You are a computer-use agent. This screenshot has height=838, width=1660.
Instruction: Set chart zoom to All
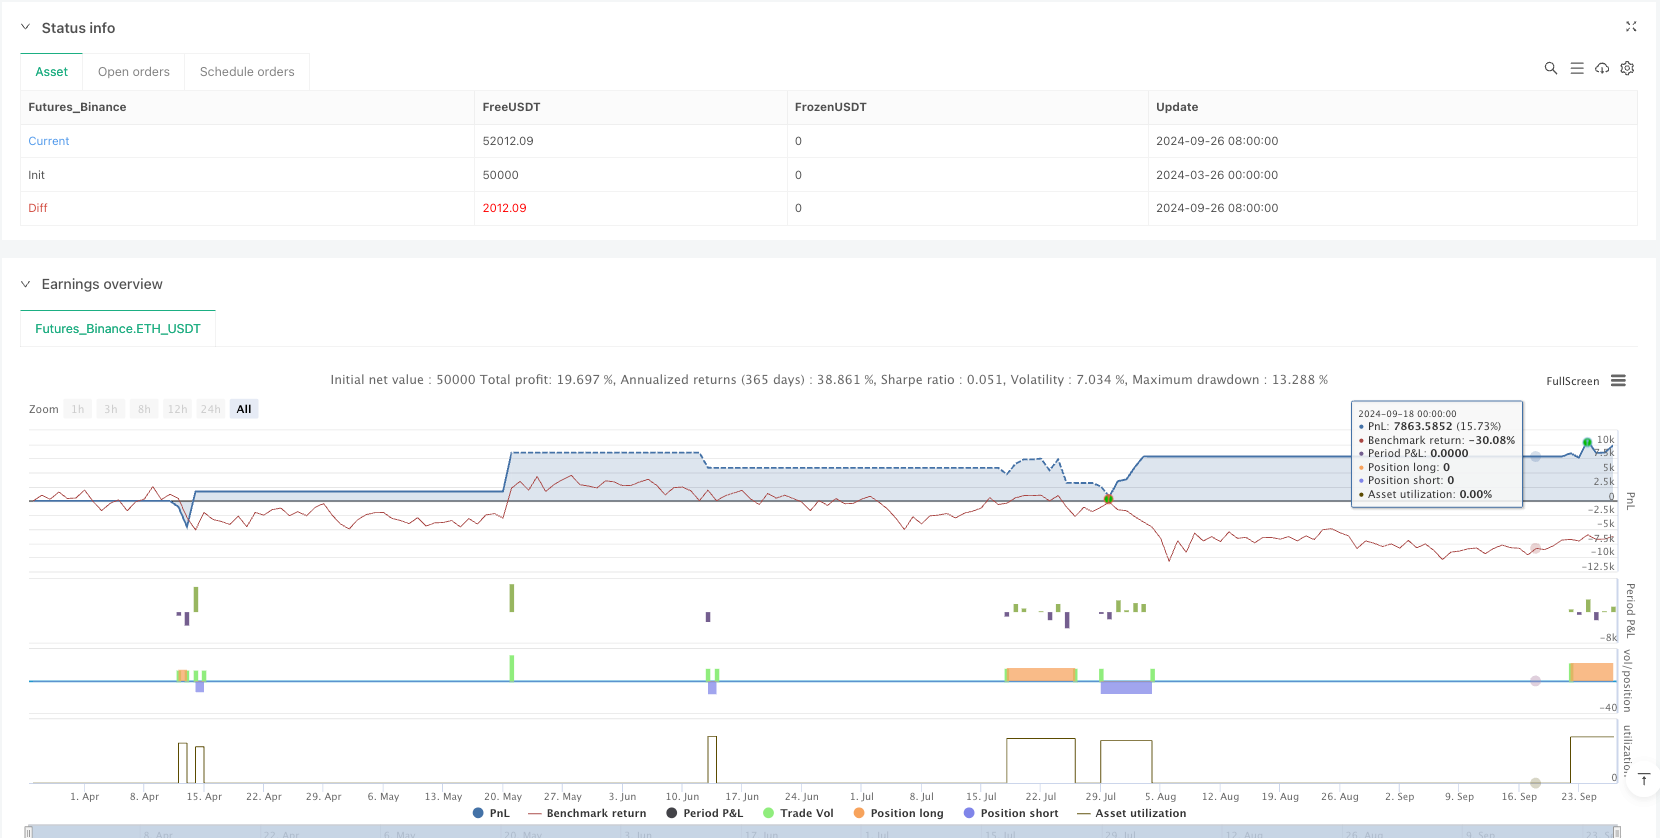click(x=244, y=409)
